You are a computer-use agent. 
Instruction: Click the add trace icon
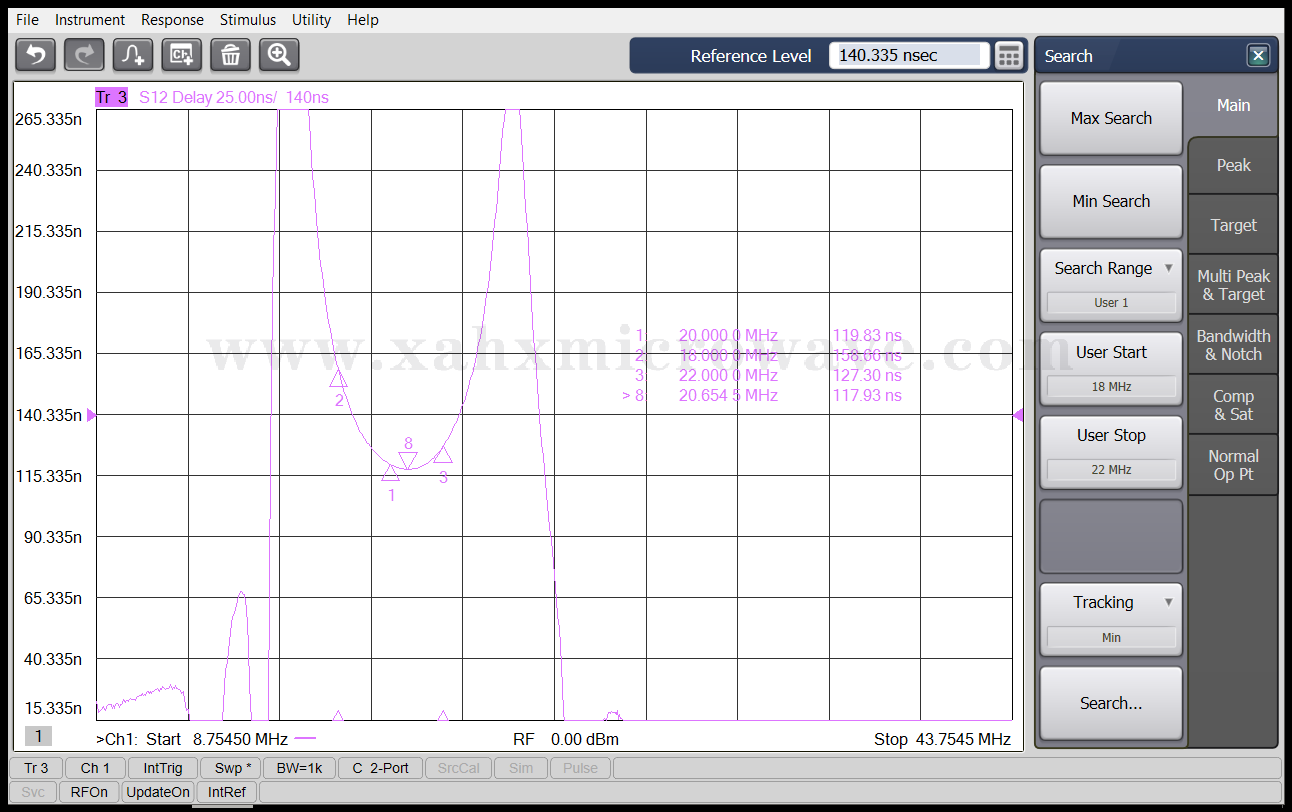133,54
